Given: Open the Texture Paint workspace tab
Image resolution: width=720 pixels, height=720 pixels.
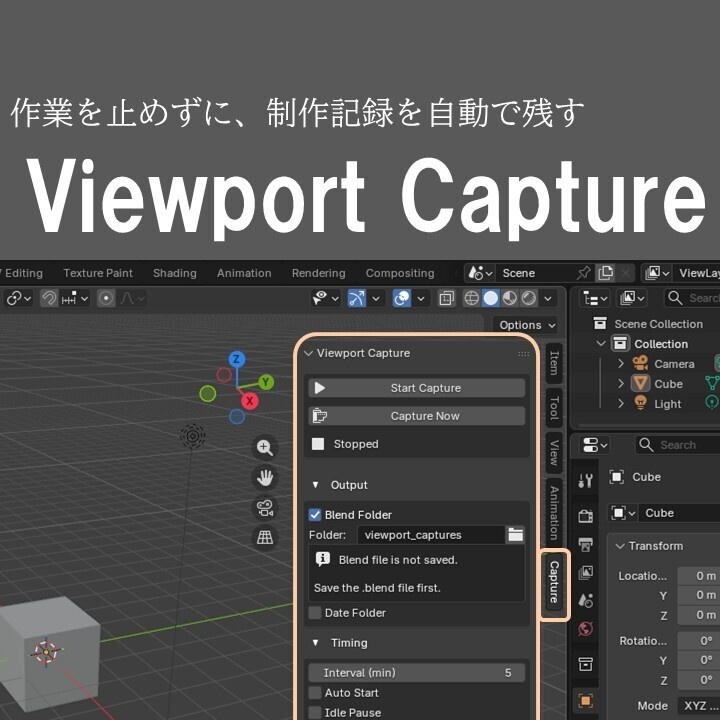Looking at the screenshot, I should [98, 273].
